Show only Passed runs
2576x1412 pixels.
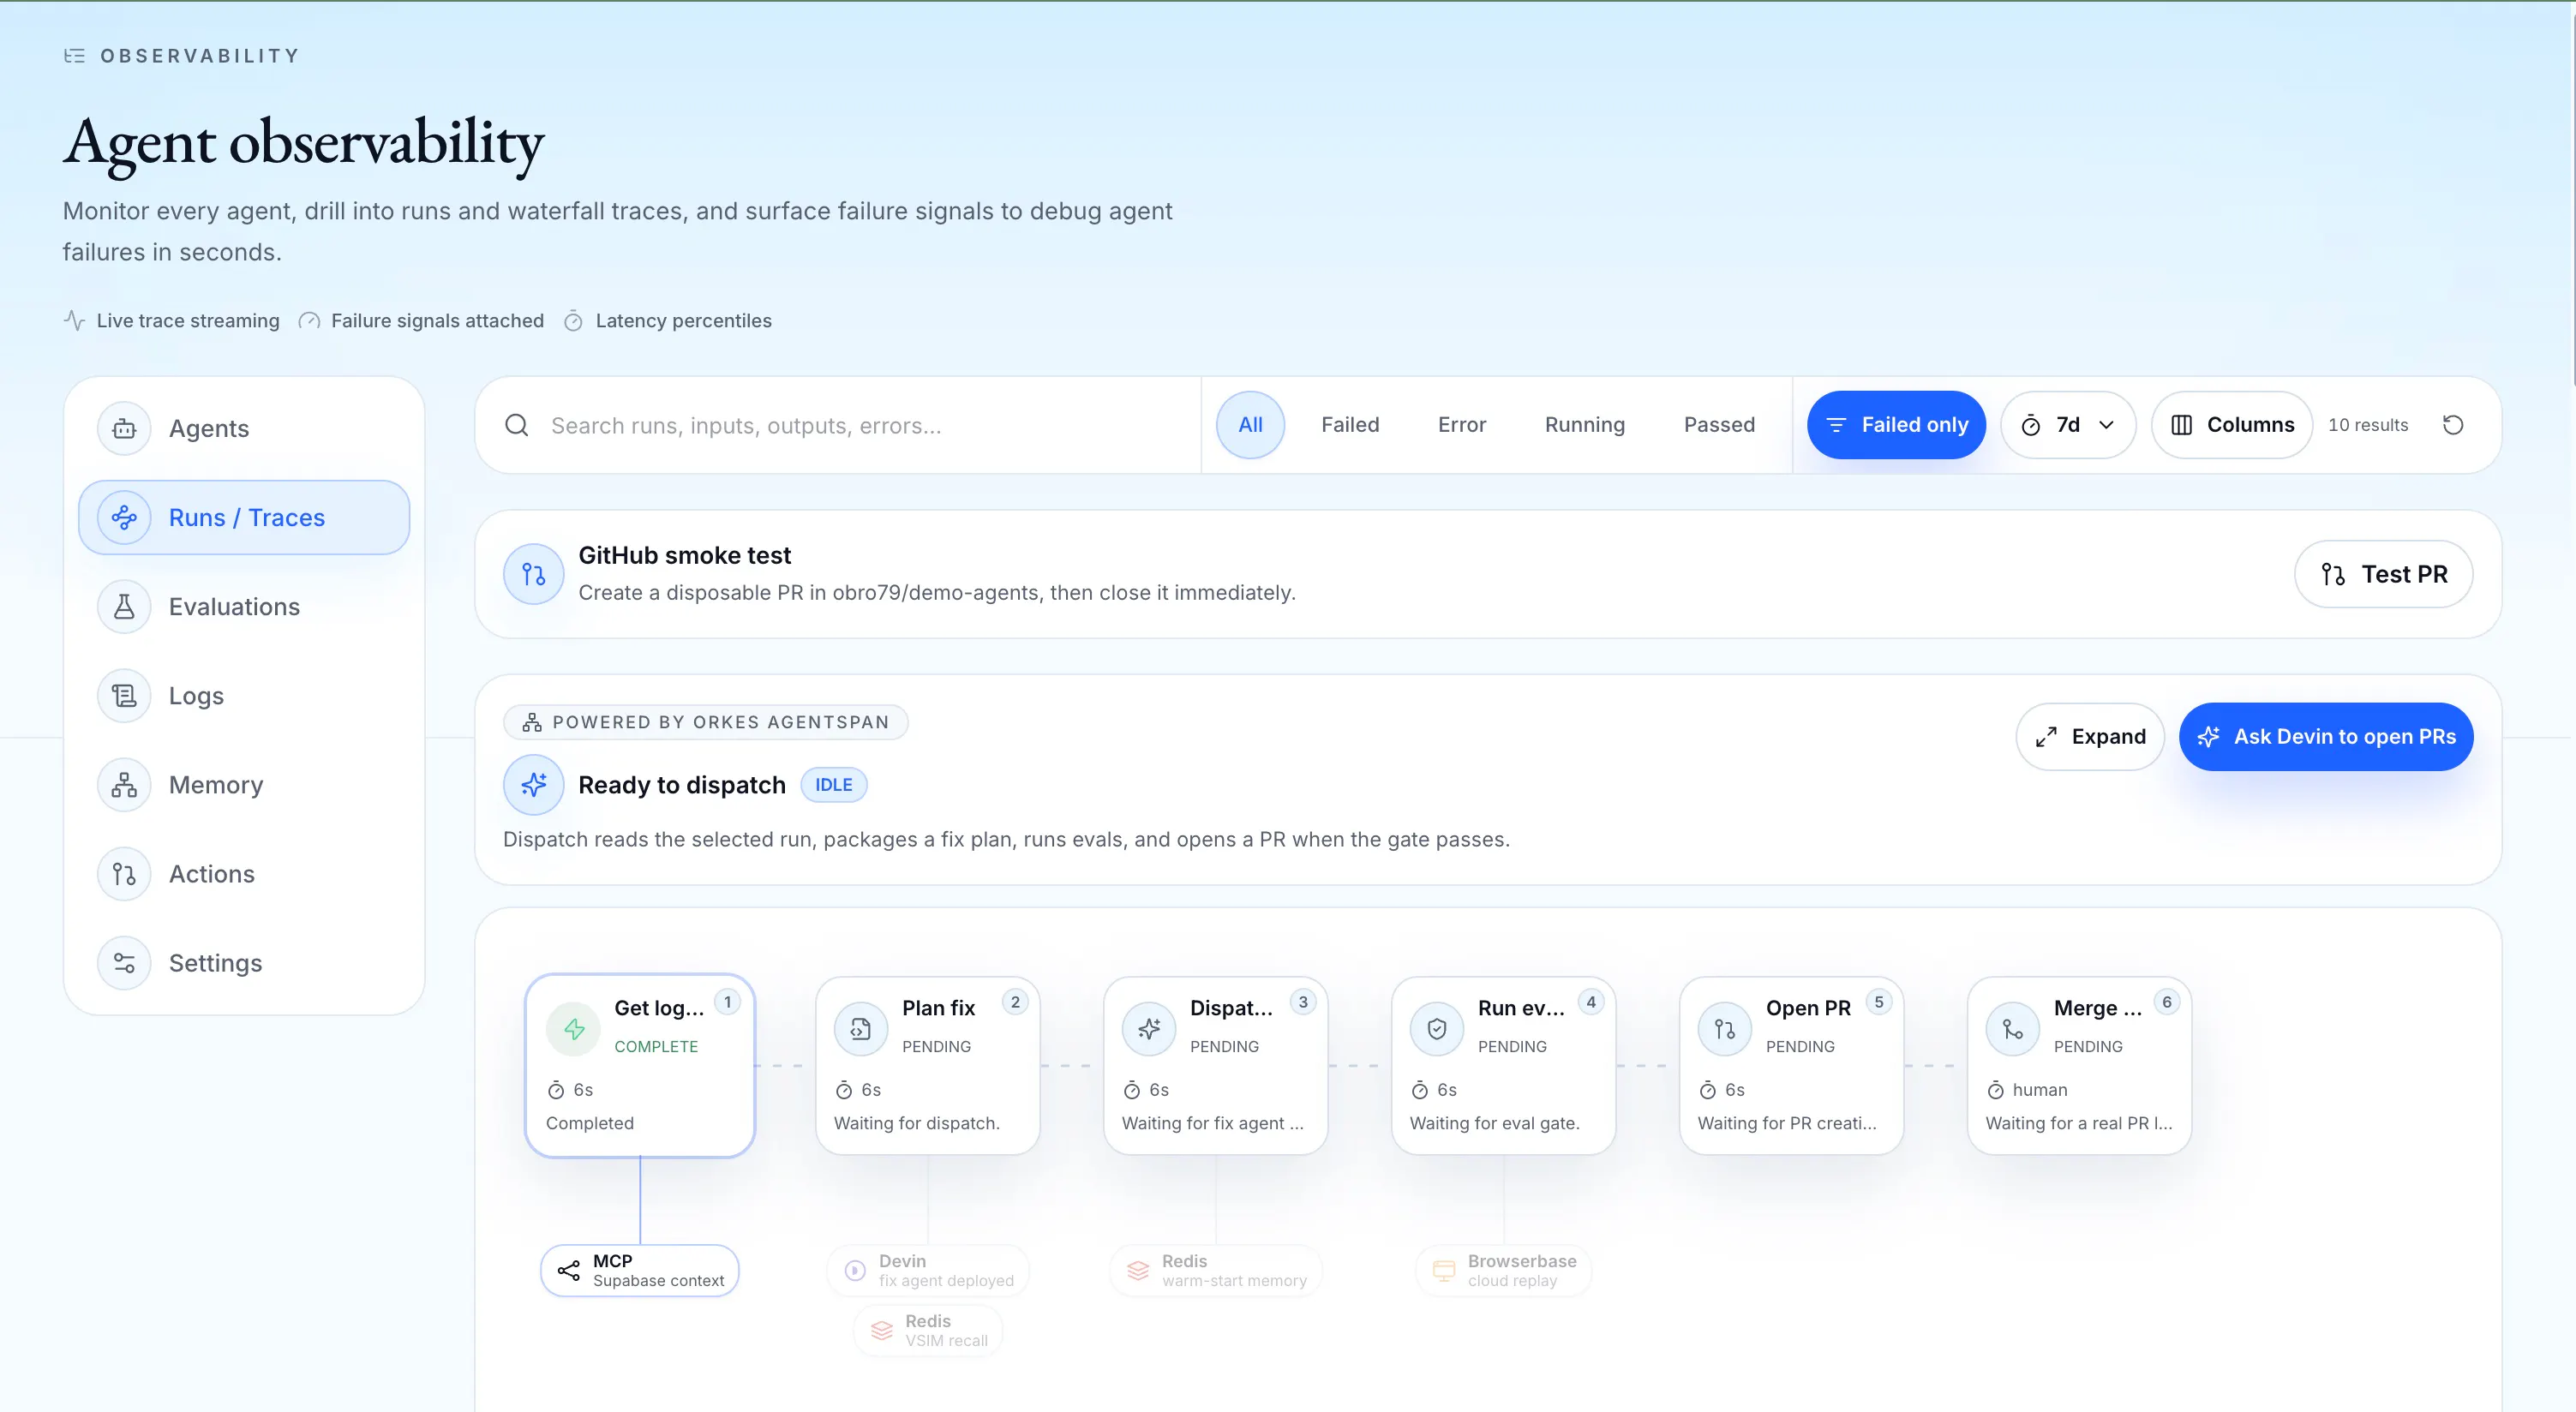pyautogui.click(x=1719, y=425)
